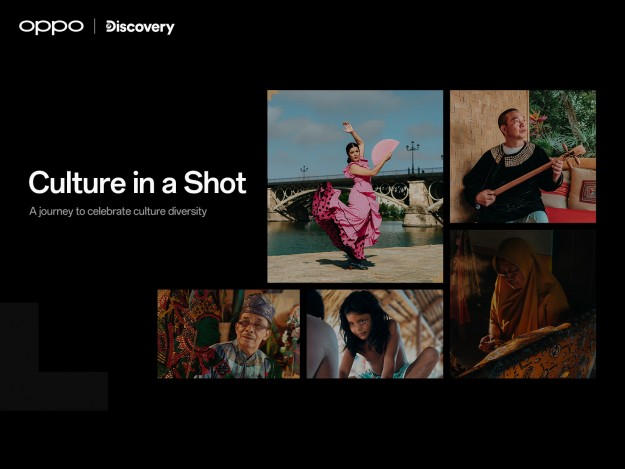Image resolution: width=625 pixels, height=469 pixels.
Task: Click the "Culture in a Shot" title
Action: click(x=137, y=183)
